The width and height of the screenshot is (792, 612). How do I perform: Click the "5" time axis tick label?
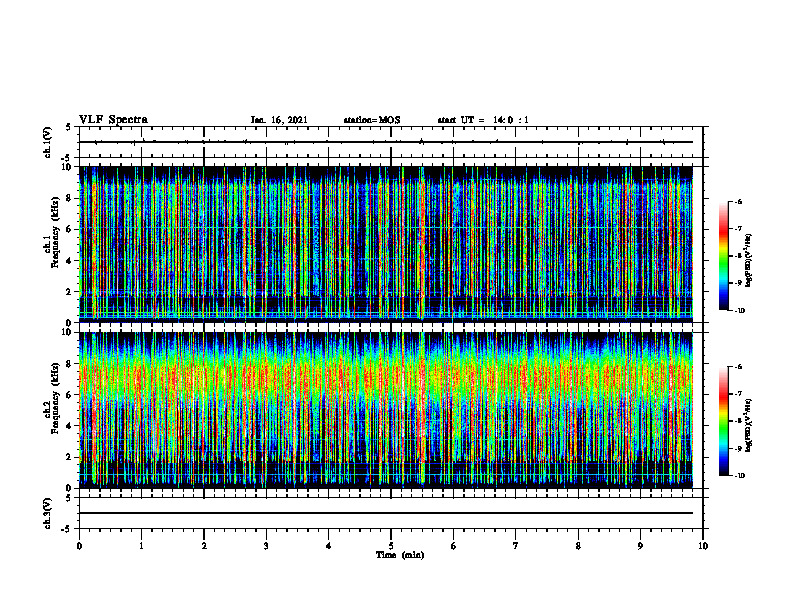pos(391,546)
